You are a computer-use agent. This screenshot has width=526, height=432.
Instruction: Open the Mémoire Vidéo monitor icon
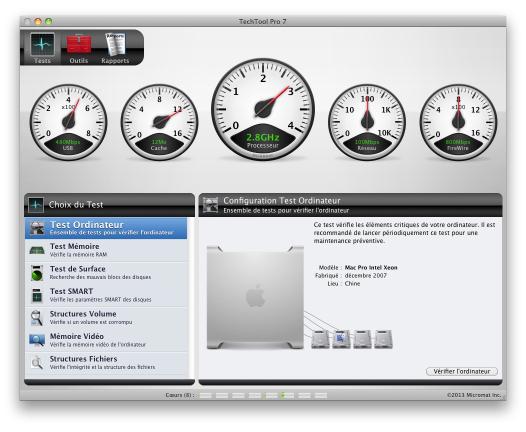37,340
